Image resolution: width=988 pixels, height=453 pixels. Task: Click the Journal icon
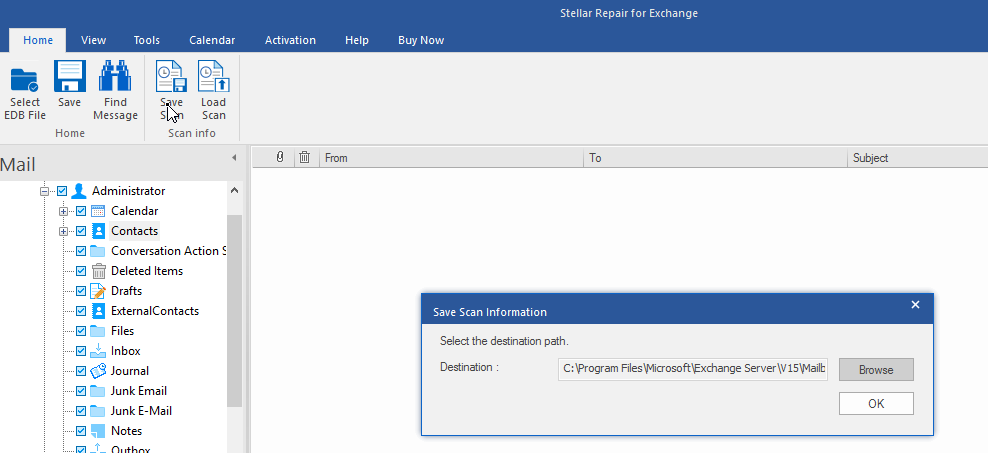tap(98, 370)
